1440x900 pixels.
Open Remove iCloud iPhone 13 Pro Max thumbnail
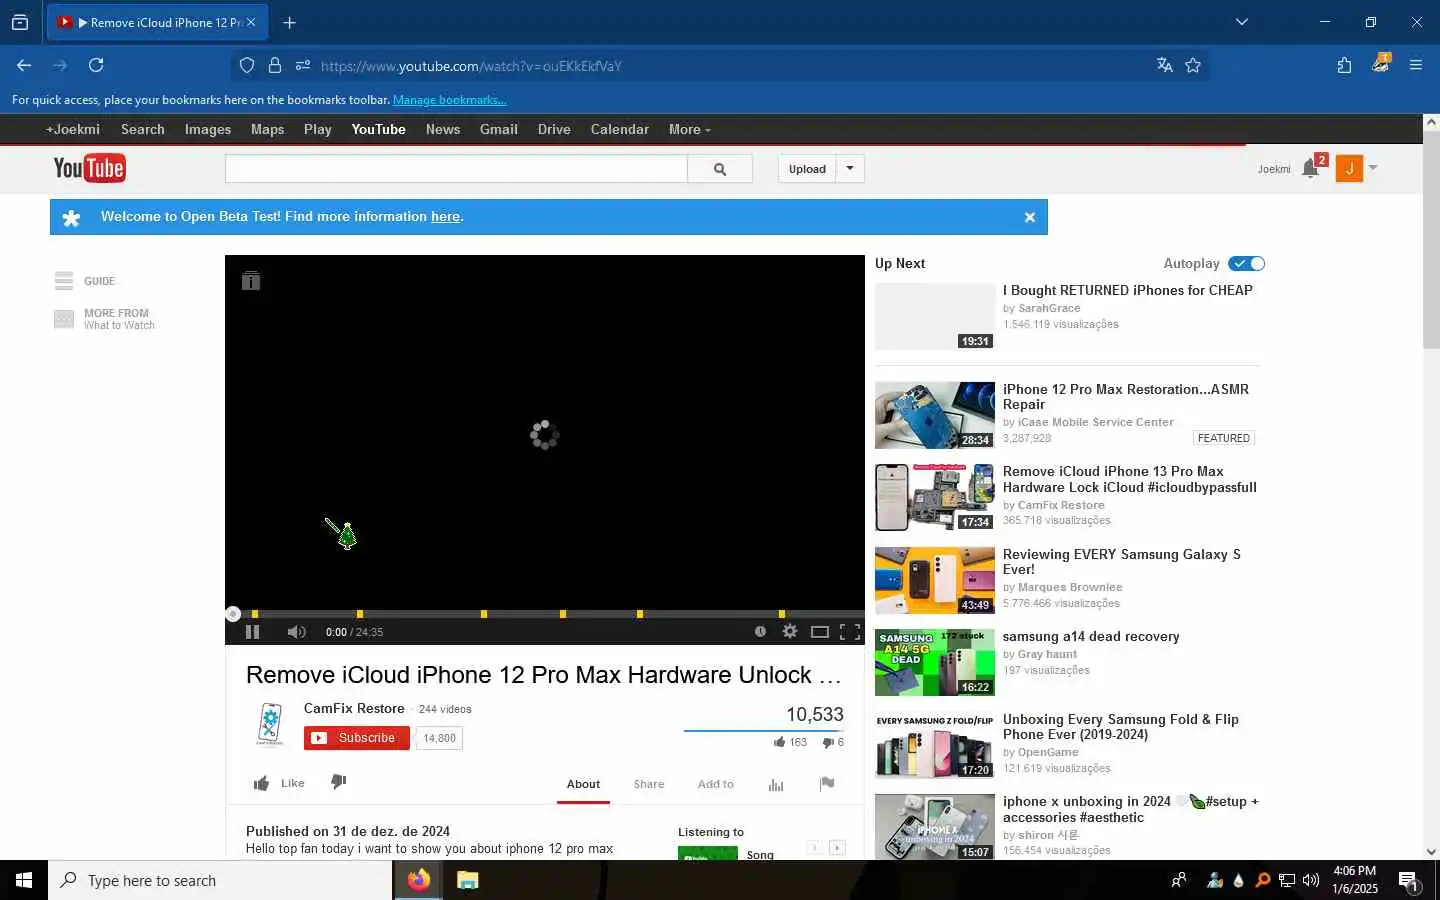point(935,497)
